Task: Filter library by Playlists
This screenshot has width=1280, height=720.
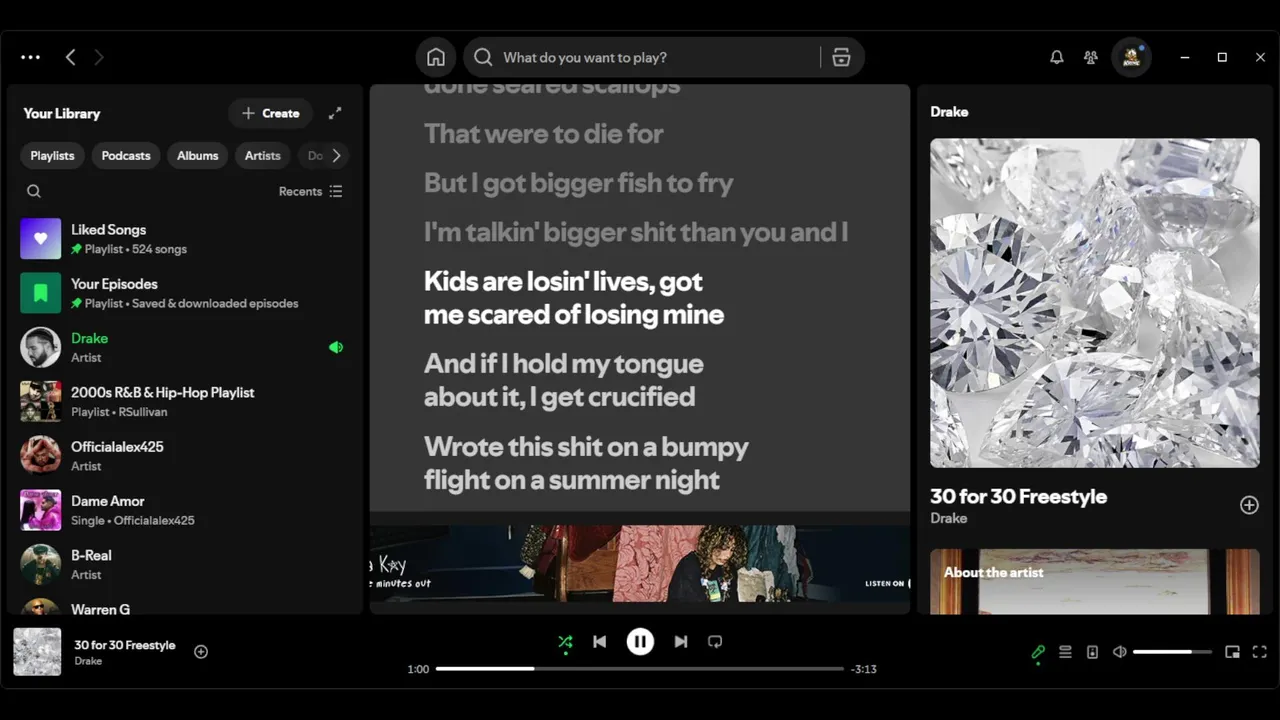Action: (52, 155)
